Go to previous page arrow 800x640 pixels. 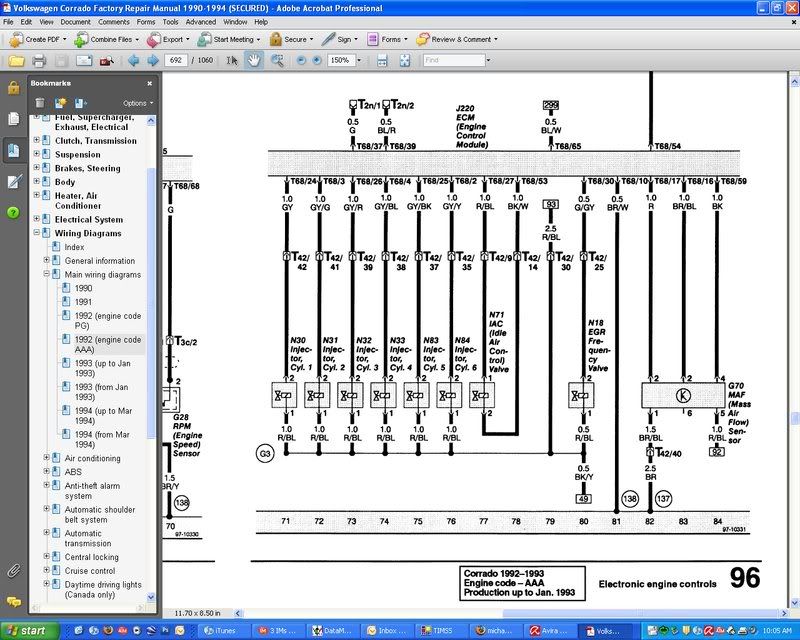[133, 61]
